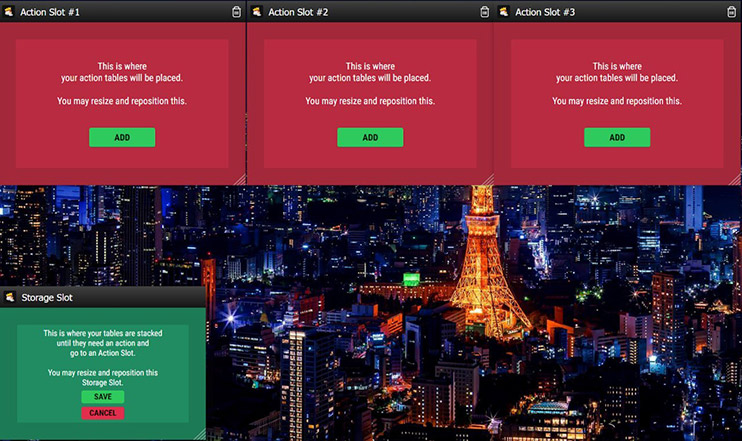Click the Action Slot #3 window title
This screenshot has width=742, height=441.
click(x=545, y=12)
